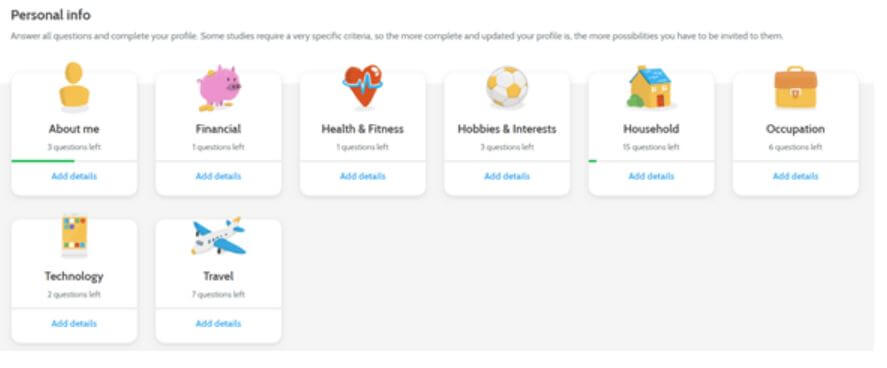Click the Technology smartphone icon
The image size is (887, 368).
click(x=74, y=235)
